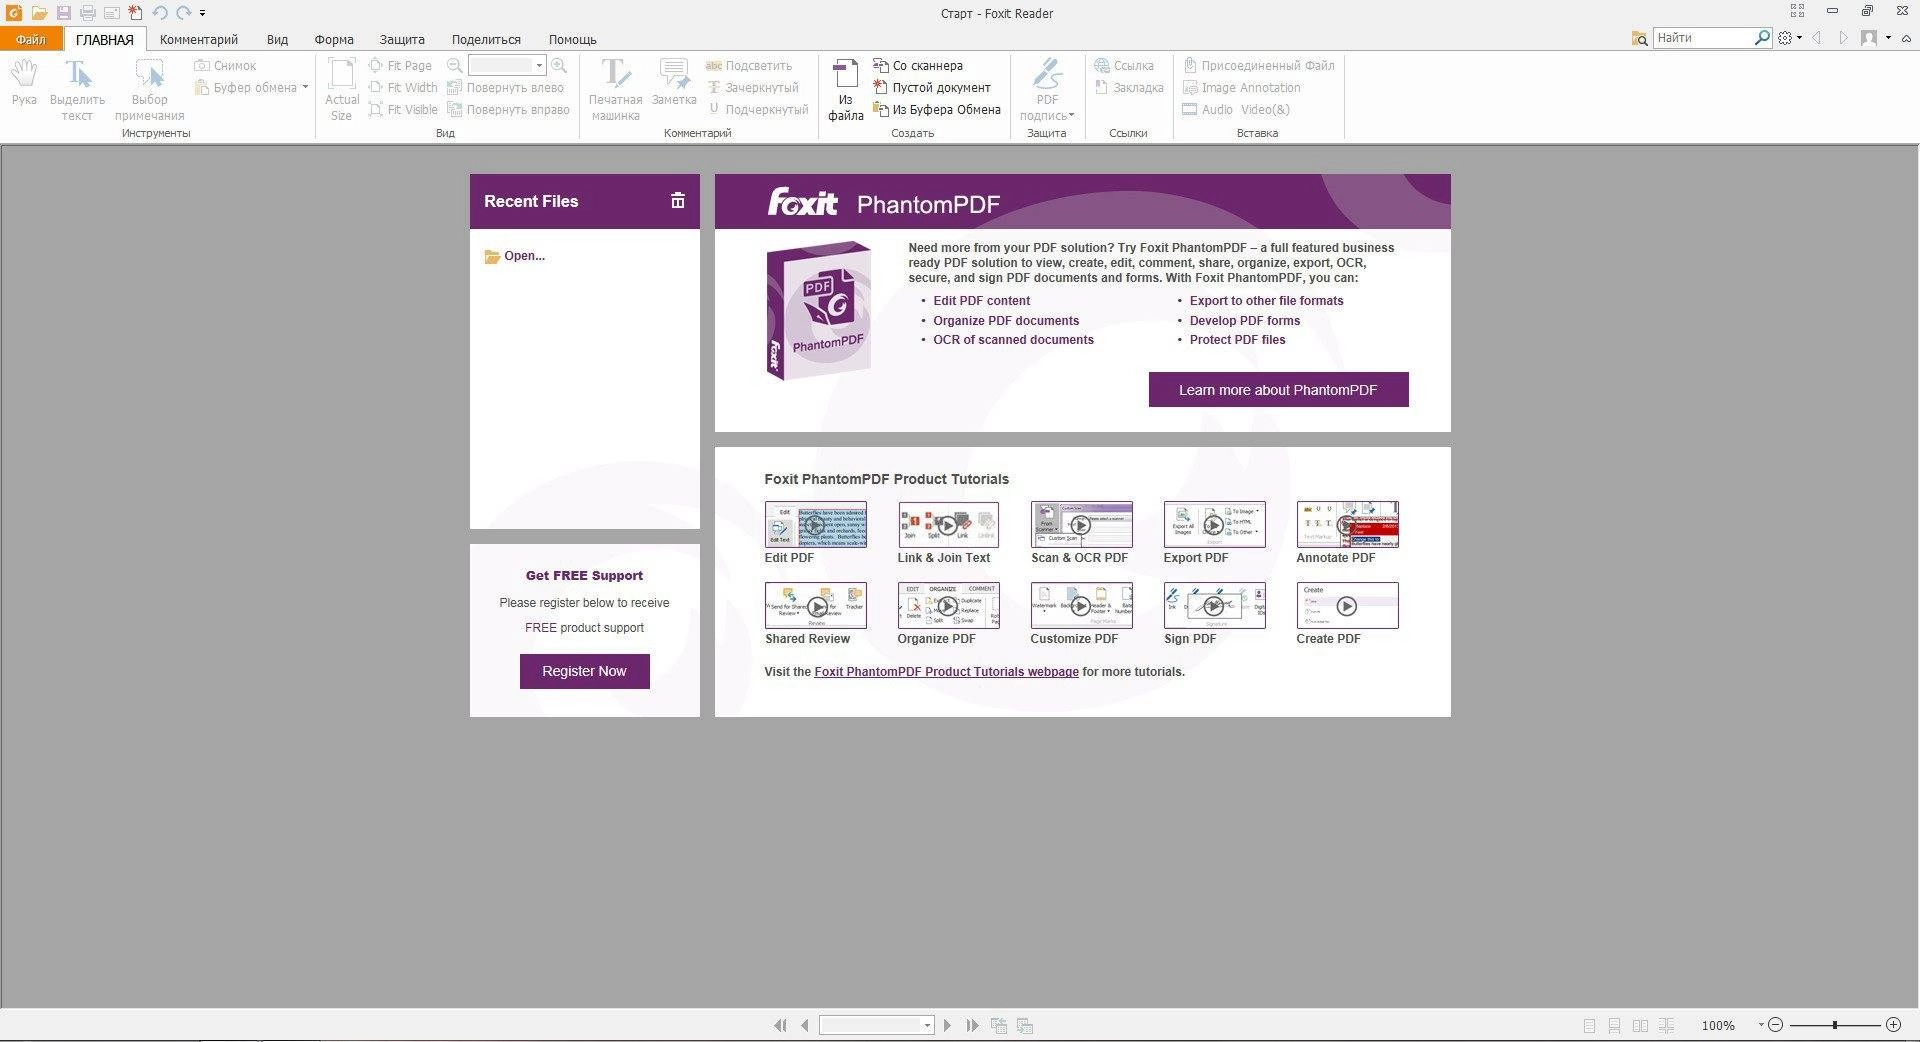
Task: Click the print icon in quick access toolbar
Action: click(x=88, y=13)
